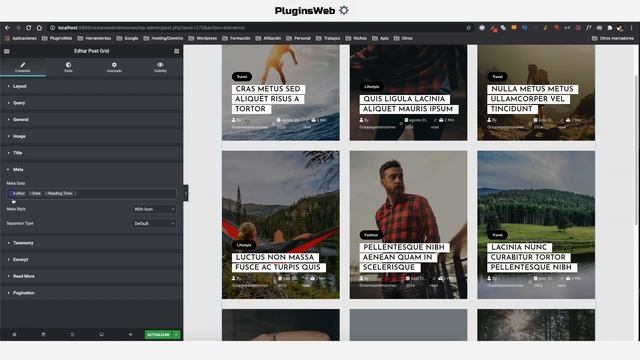640x360 pixels.
Task: Click the green ACTUALIZAR button
Action: coord(158,335)
